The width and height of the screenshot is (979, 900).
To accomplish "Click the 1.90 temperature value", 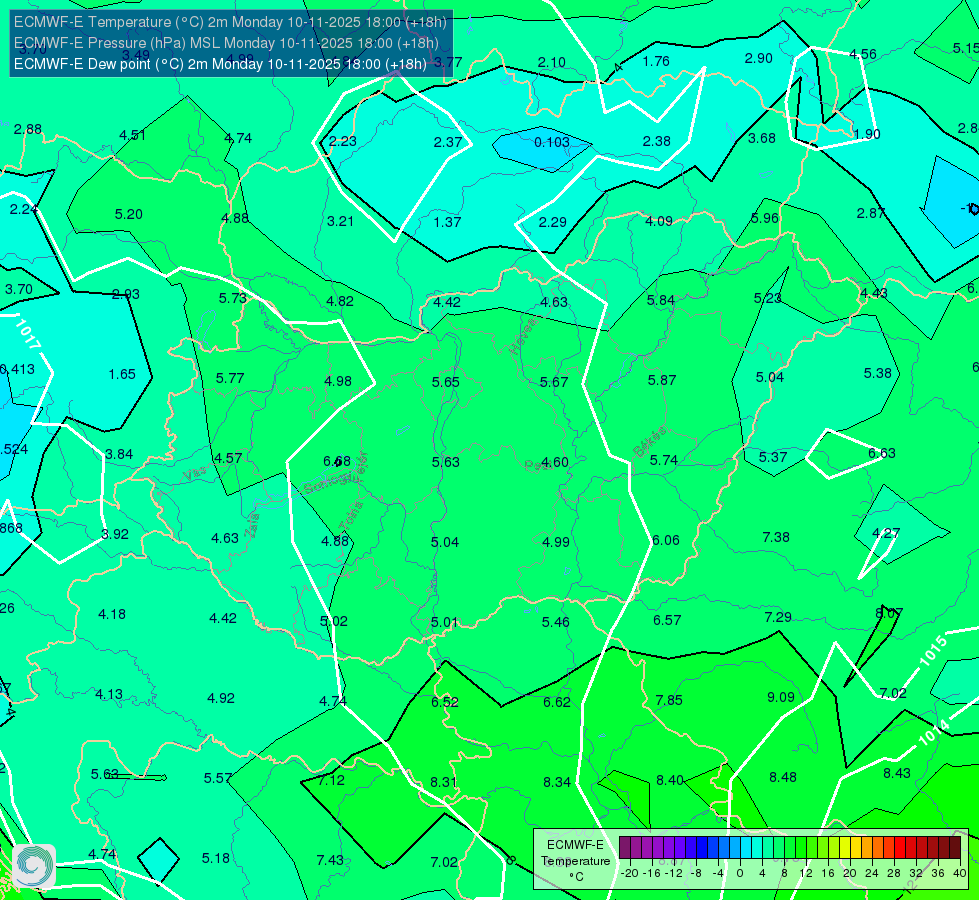I will coord(867,134).
